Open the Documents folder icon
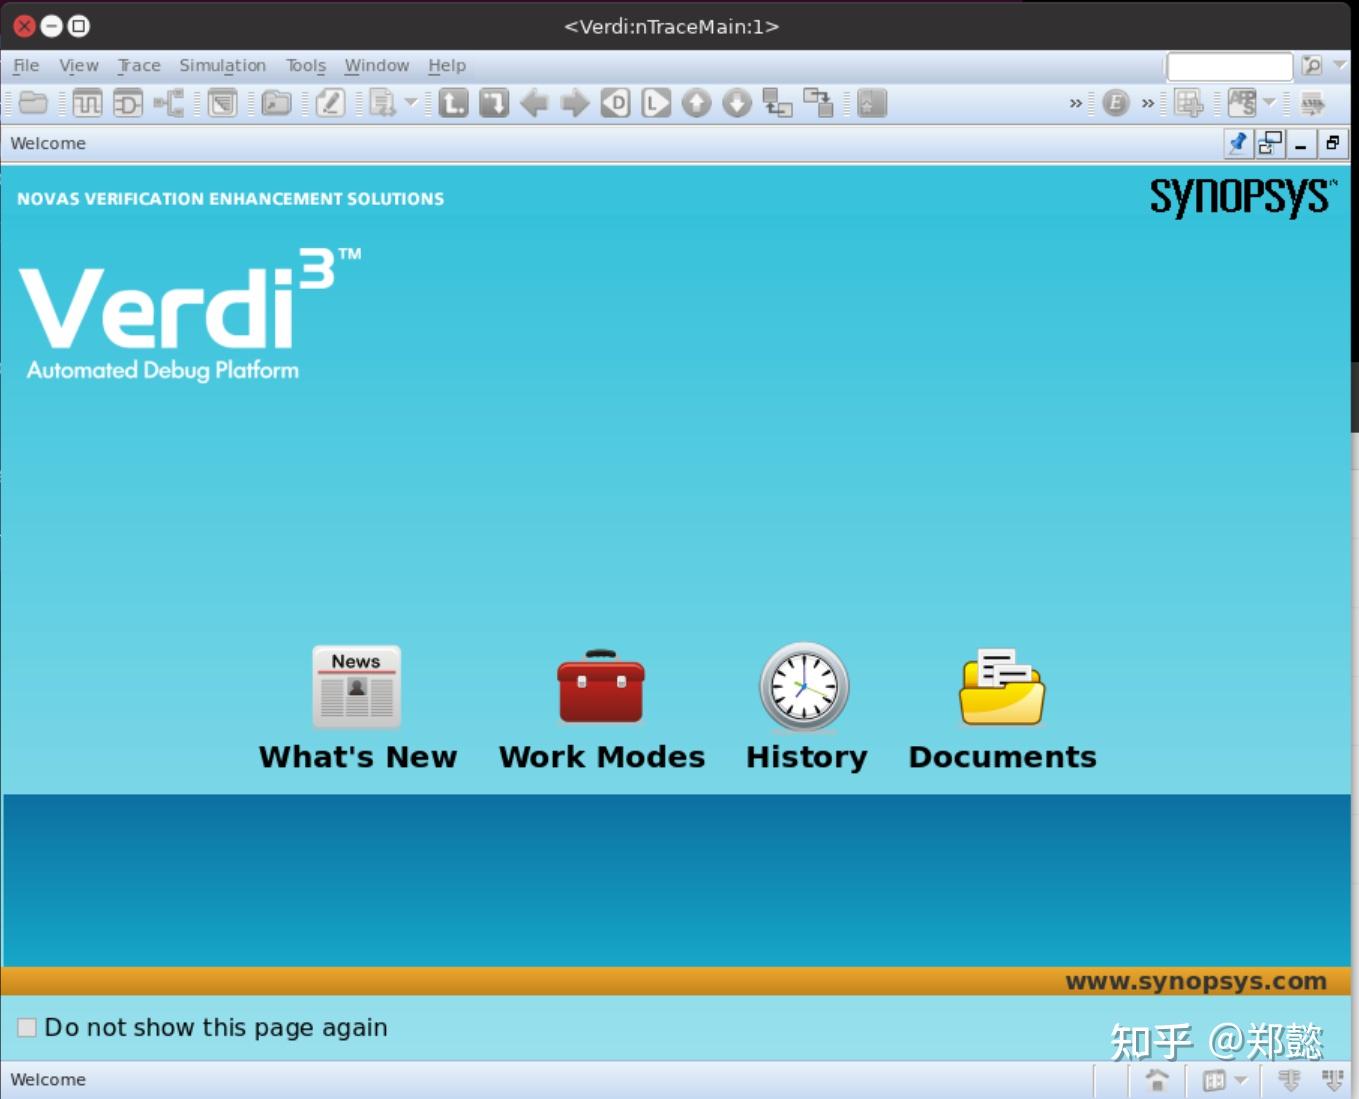This screenshot has height=1099, width=1359. click(1002, 687)
